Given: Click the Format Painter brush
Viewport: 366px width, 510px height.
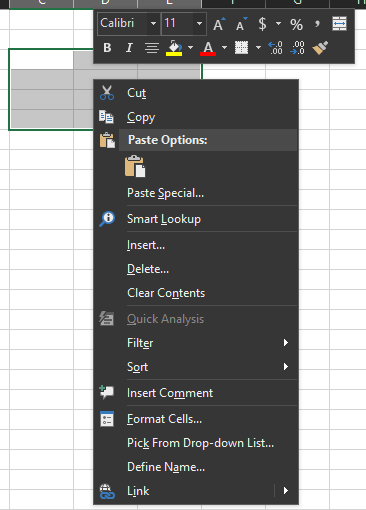Looking at the screenshot, I should pyautogui.click(x=320, y=48).
